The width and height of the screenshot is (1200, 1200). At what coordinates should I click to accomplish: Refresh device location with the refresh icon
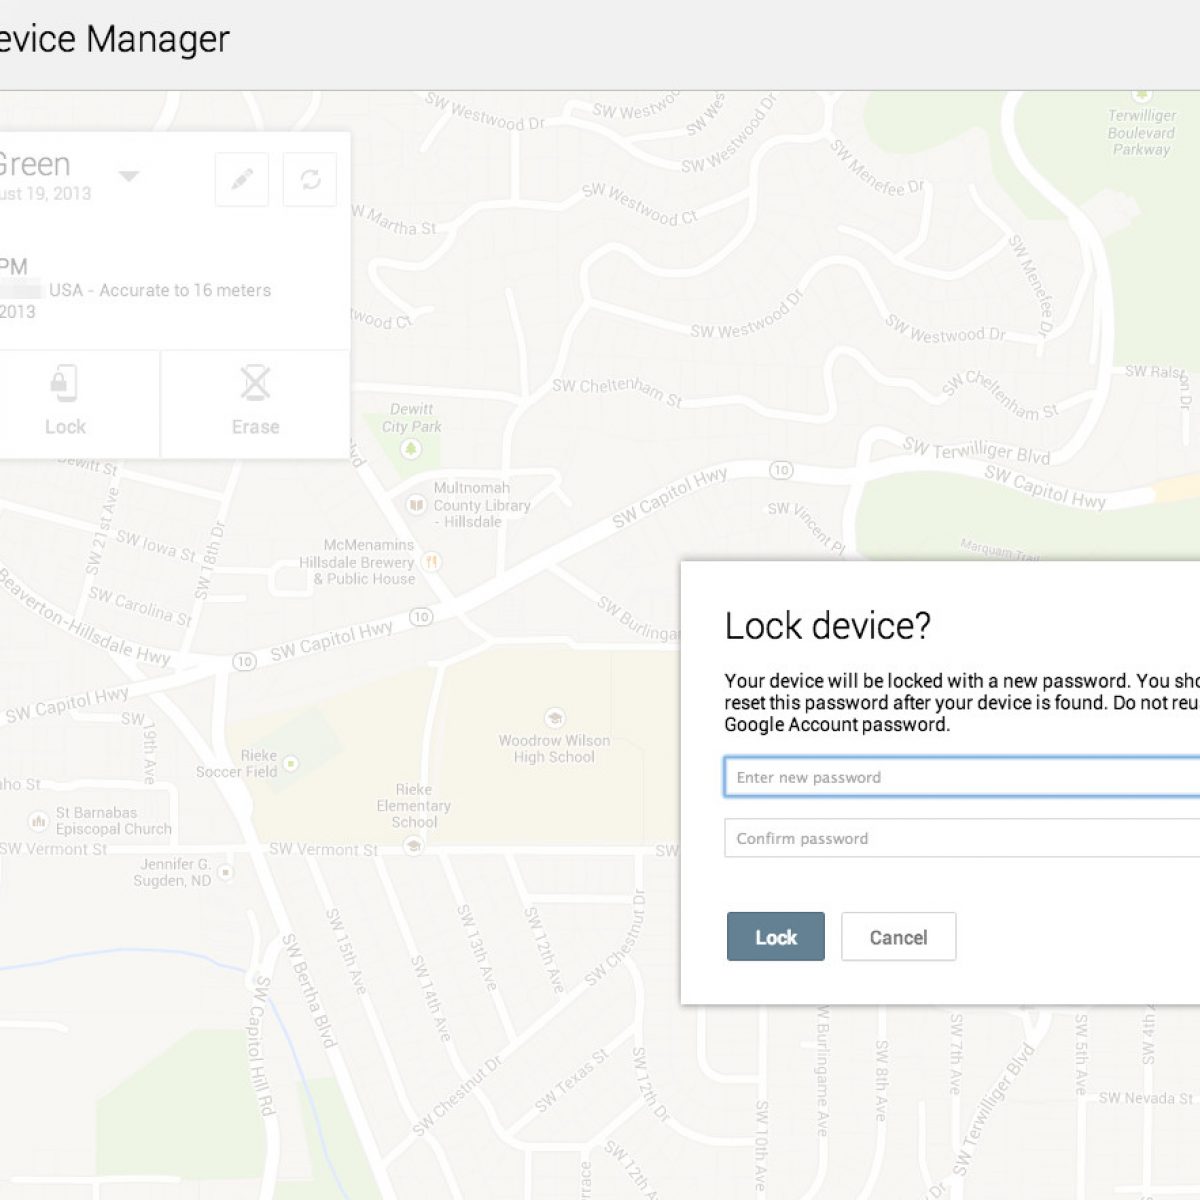[310, 180]
